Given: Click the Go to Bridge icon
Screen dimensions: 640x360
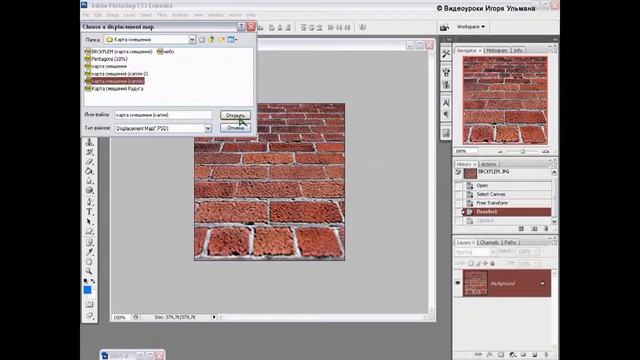Looking at the screenshot, I should click(x=444, y=27).
